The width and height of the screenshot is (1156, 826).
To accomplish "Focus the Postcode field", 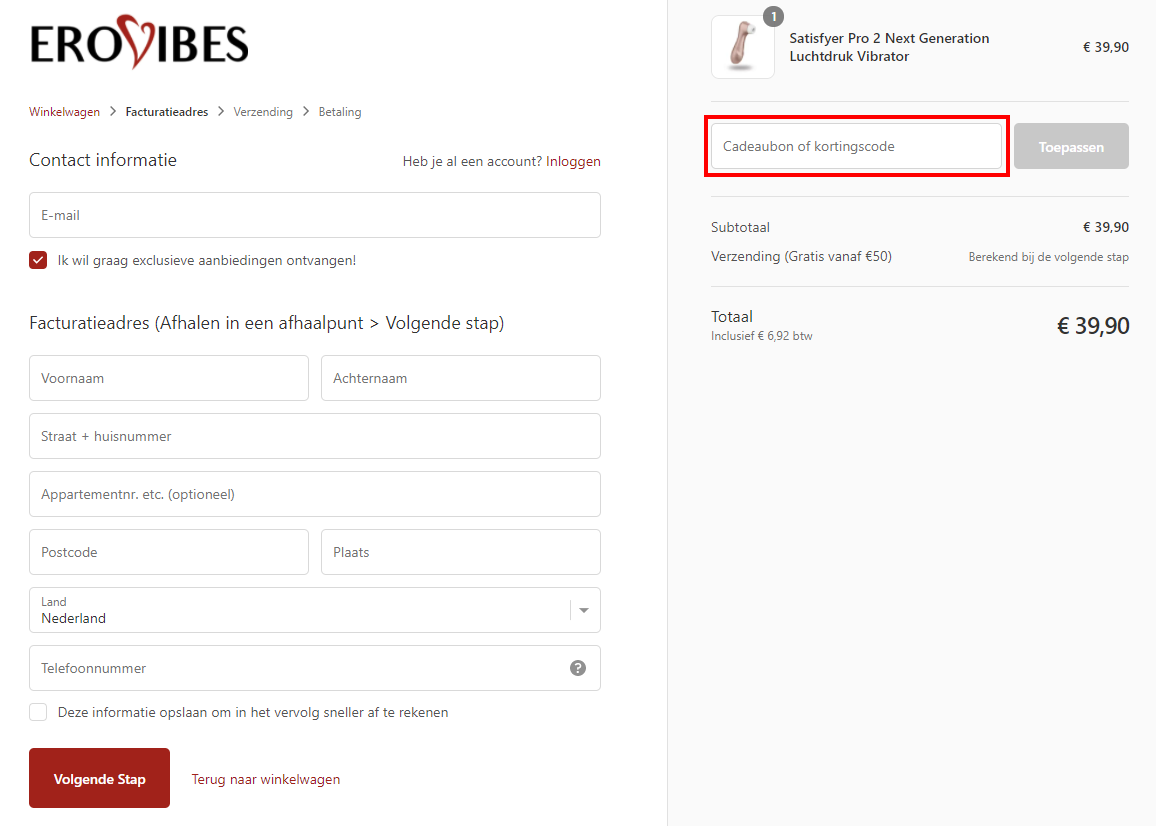I will pyautogui.click(x=169, y=552).
